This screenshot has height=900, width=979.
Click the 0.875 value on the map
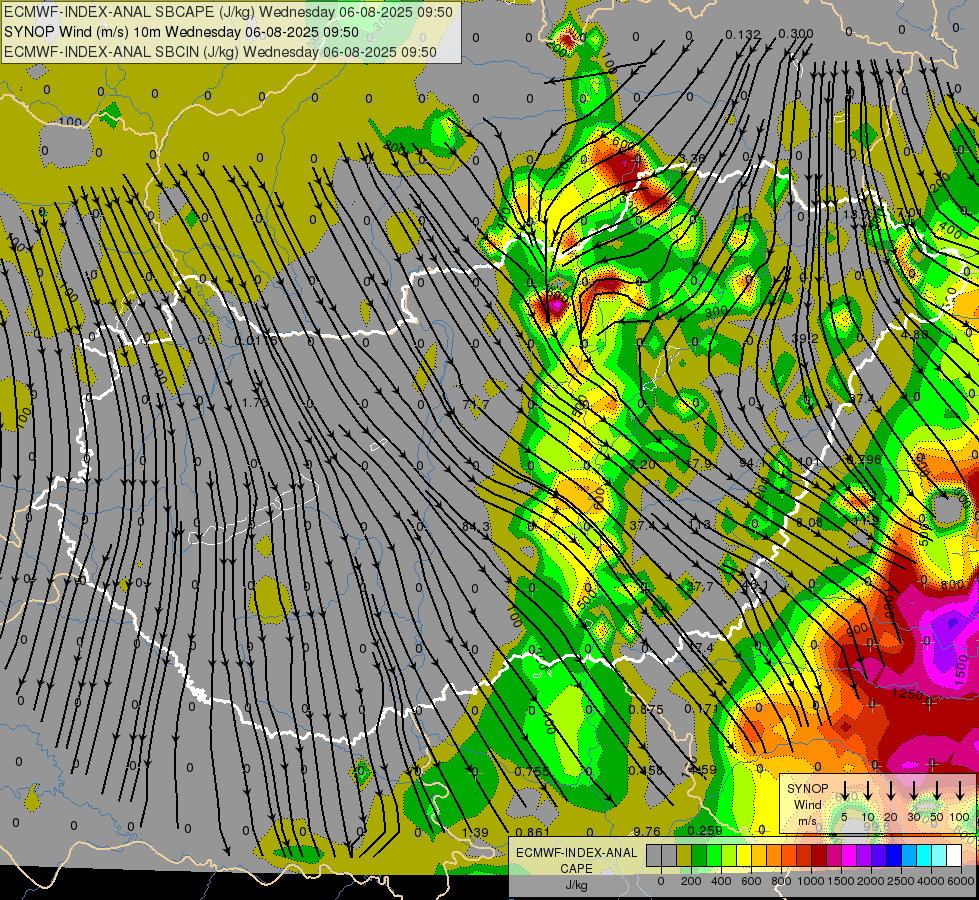(646, 710)
